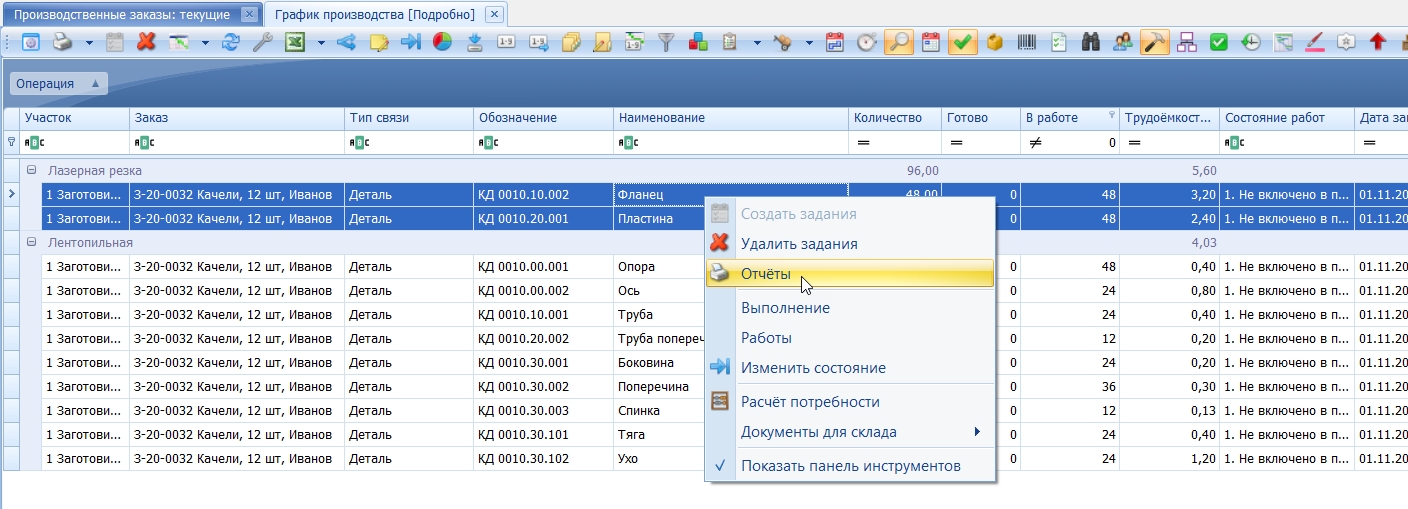Collapse the Лентопильная group
Viewport: 1408px width, 509px height.
click(x=31, y=243)
